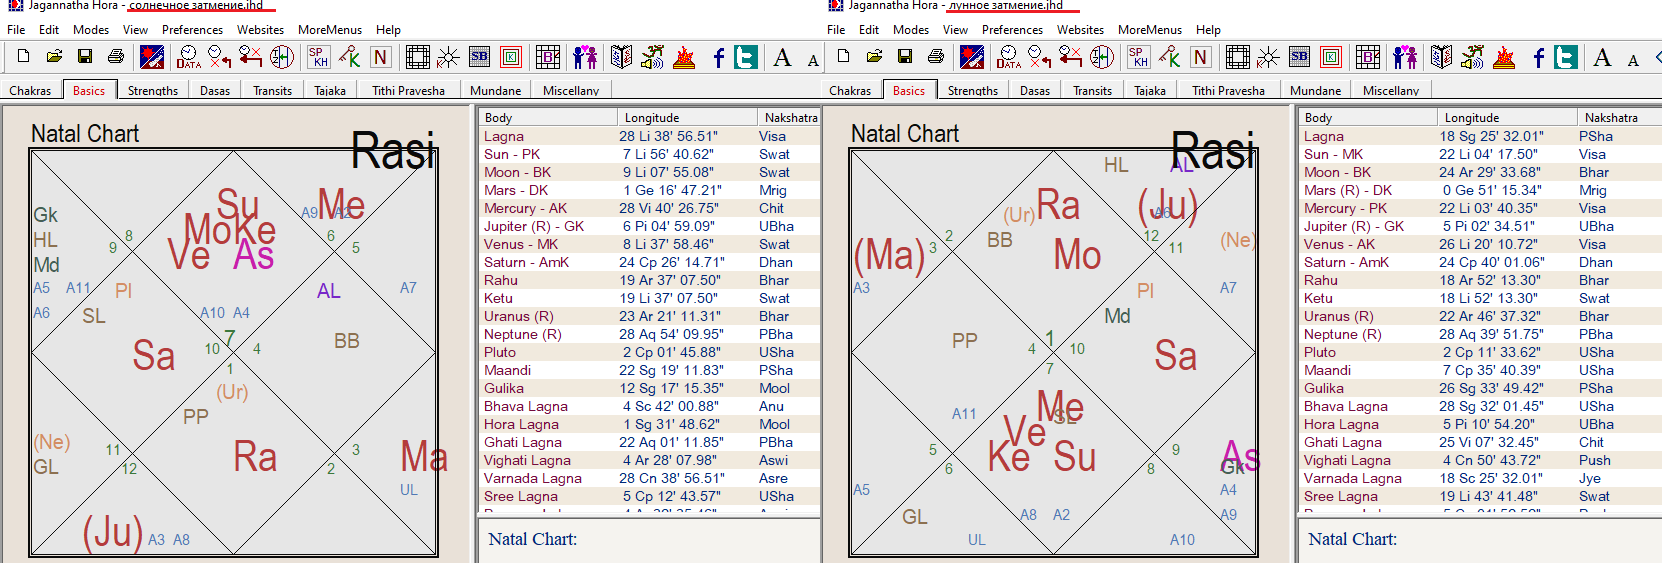Image resolution: width=1662 pixels, height=563 pixels.
Task: Select 'Sun - PK' row
Action: [649, 154]
